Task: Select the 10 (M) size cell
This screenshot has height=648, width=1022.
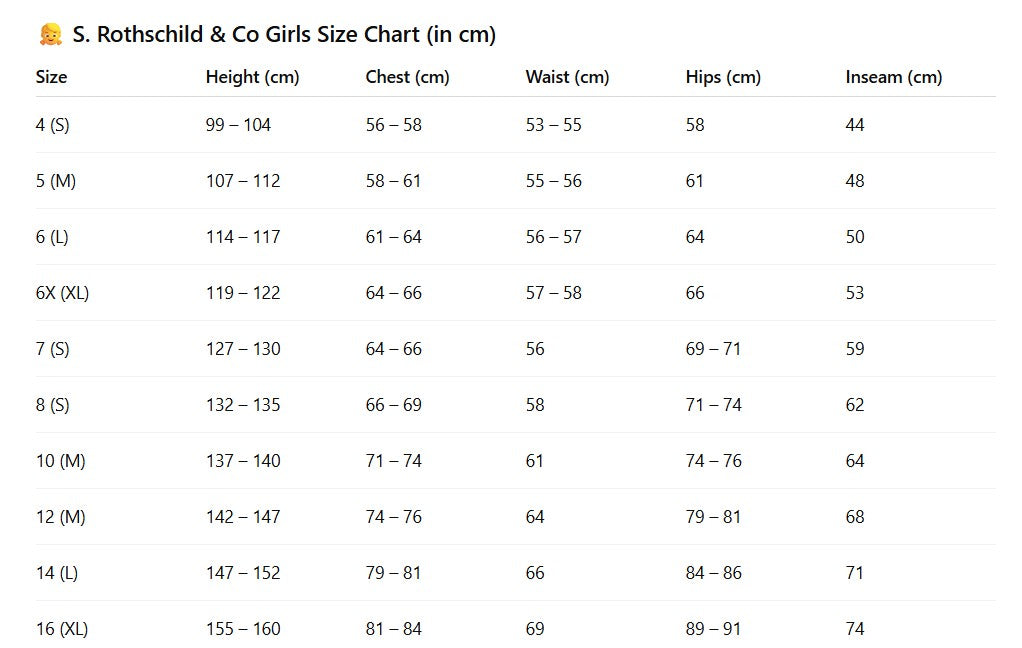Action: pos(60,461)
